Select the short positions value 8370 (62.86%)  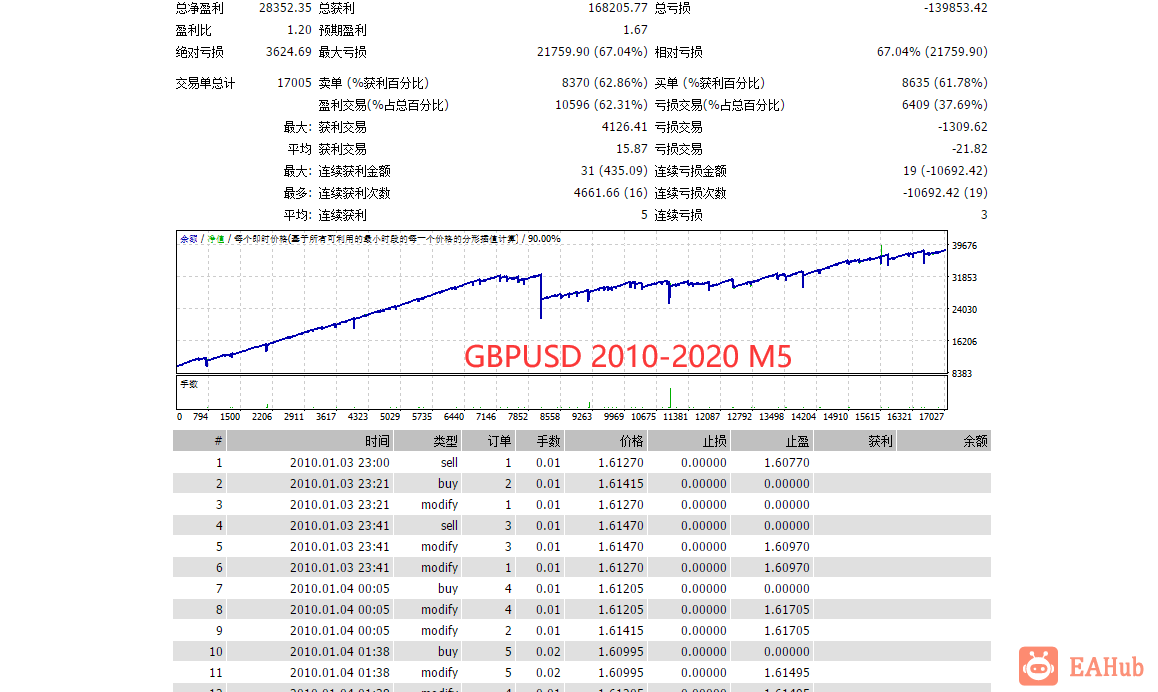coord(605,83)
